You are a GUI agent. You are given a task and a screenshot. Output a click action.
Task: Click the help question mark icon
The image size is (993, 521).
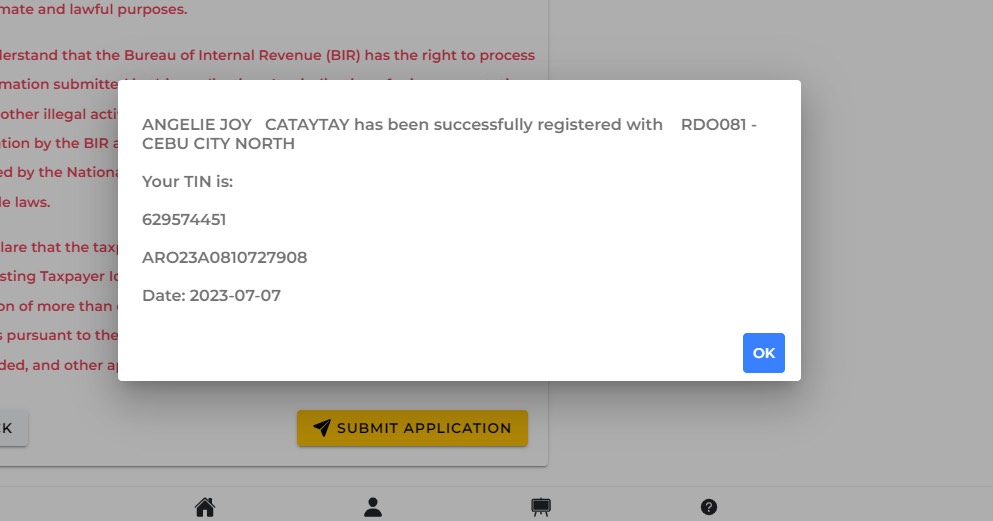click(x=708, y=507)
